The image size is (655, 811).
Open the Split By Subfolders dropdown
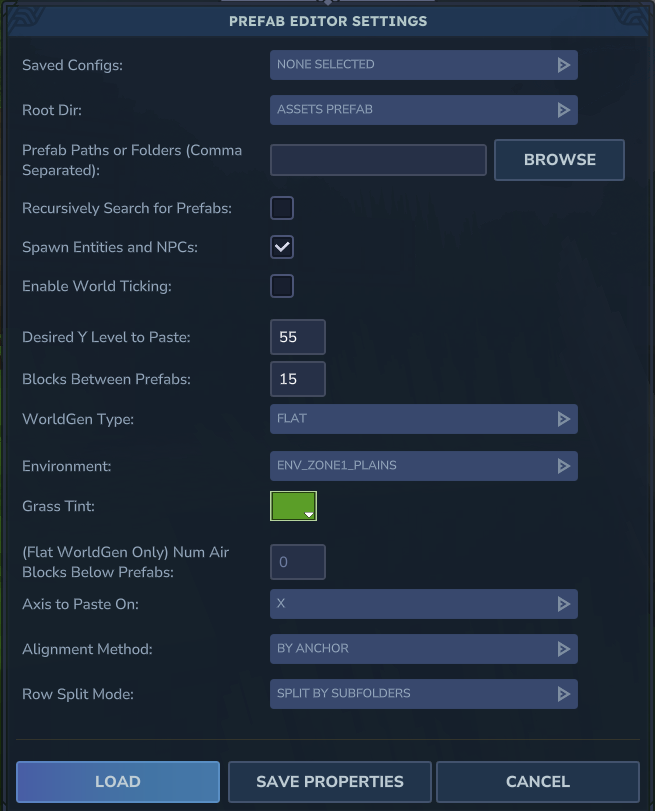tap(412, 694)
